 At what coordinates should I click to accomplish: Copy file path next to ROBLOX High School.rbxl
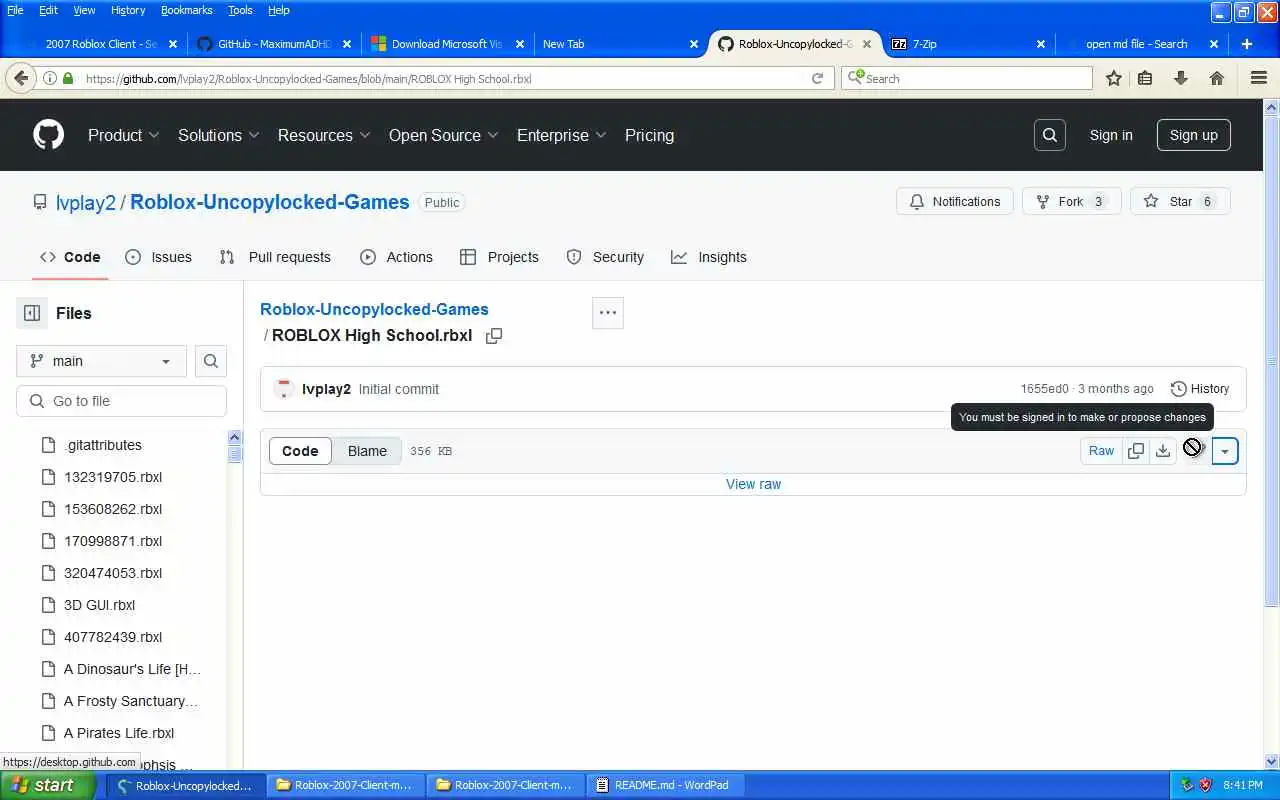[494, 336]
